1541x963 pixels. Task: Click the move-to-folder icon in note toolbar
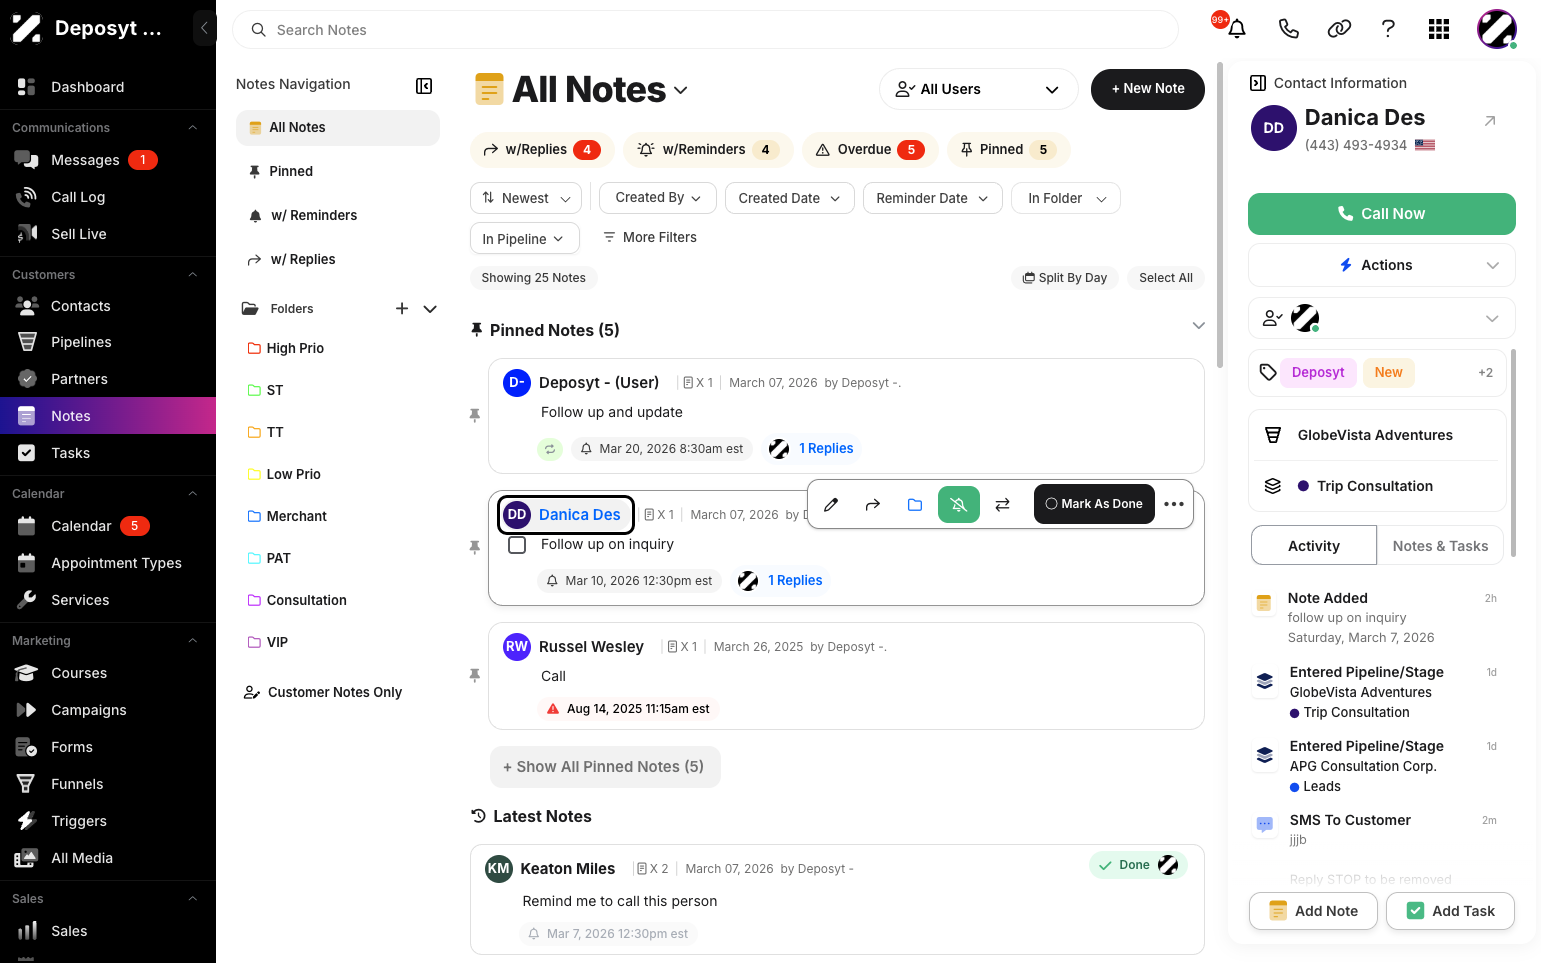(915, 505)
